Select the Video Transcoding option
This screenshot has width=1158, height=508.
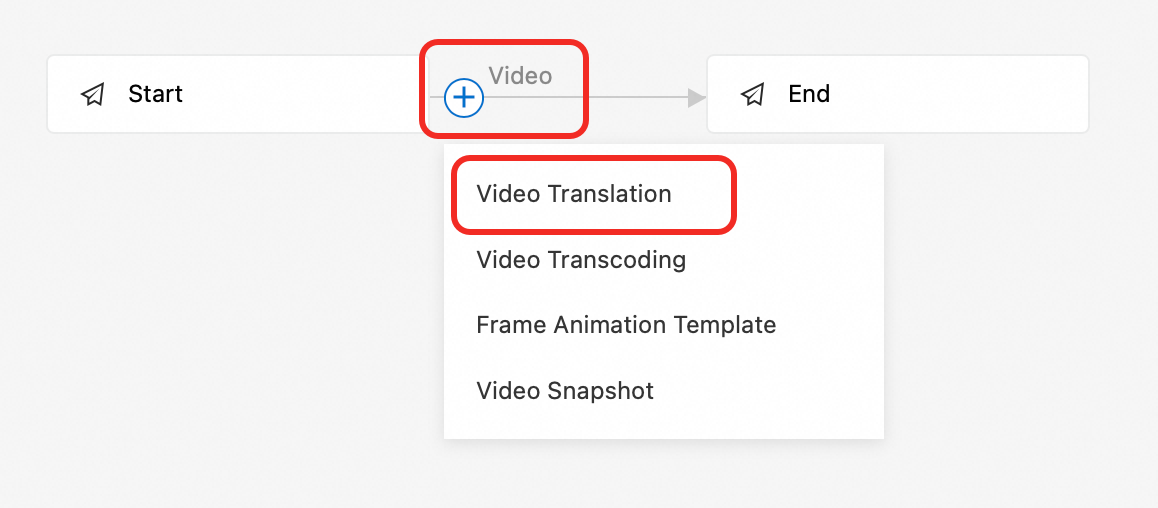(581, 259)
